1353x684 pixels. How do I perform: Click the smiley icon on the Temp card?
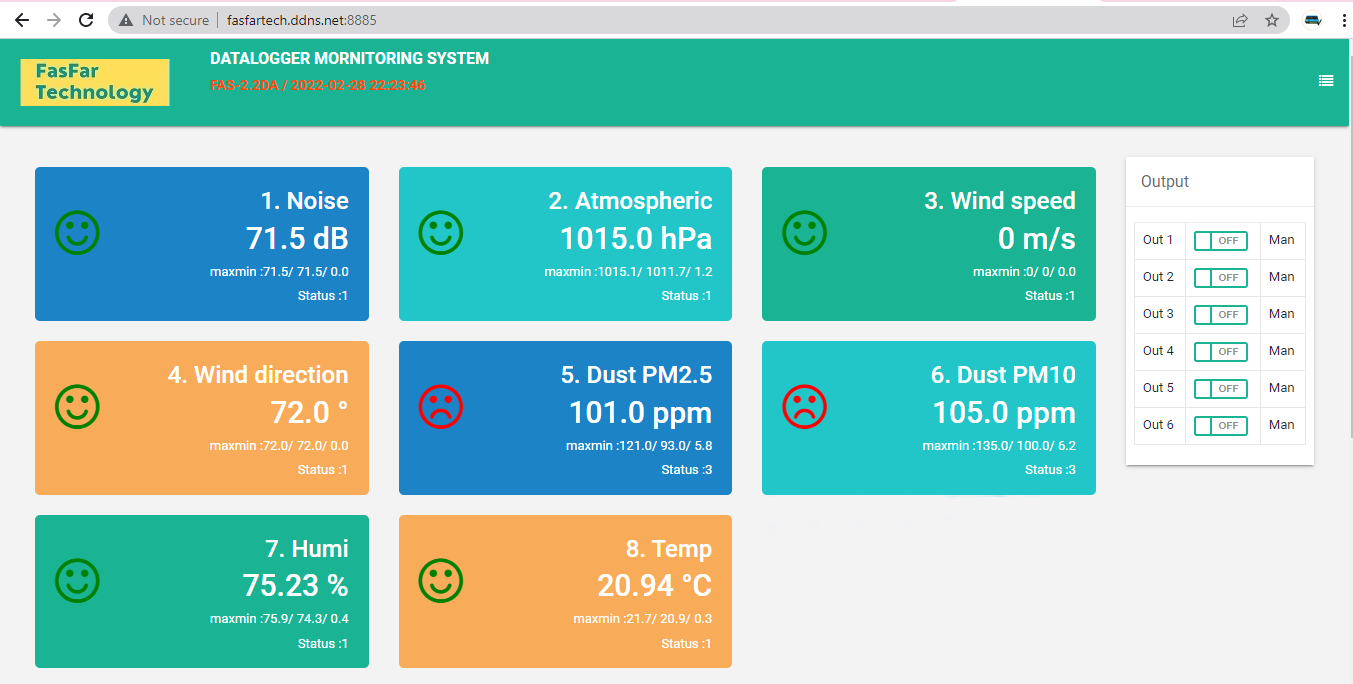[441, 580]
